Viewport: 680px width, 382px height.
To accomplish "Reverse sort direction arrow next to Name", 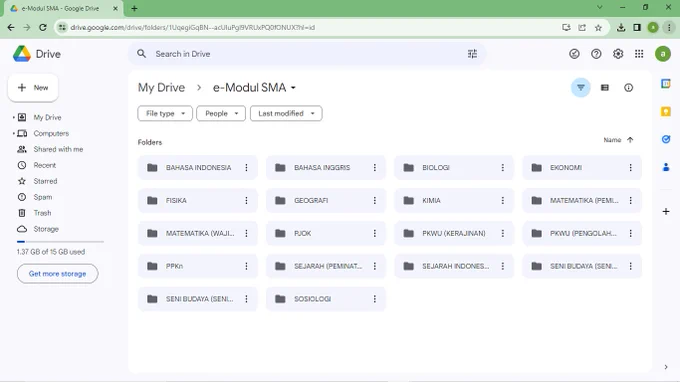I will coord(630,140).
